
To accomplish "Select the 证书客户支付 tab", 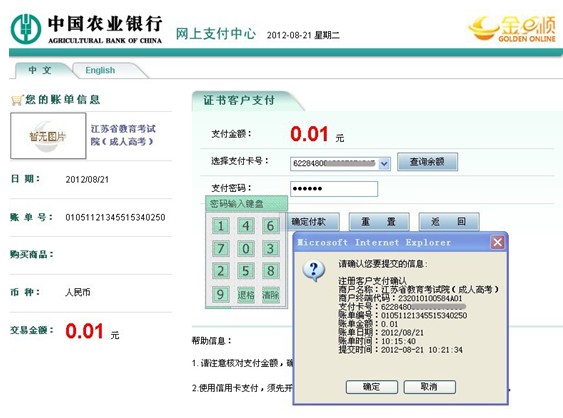I will pyautogui.click(x=239, y=100).
